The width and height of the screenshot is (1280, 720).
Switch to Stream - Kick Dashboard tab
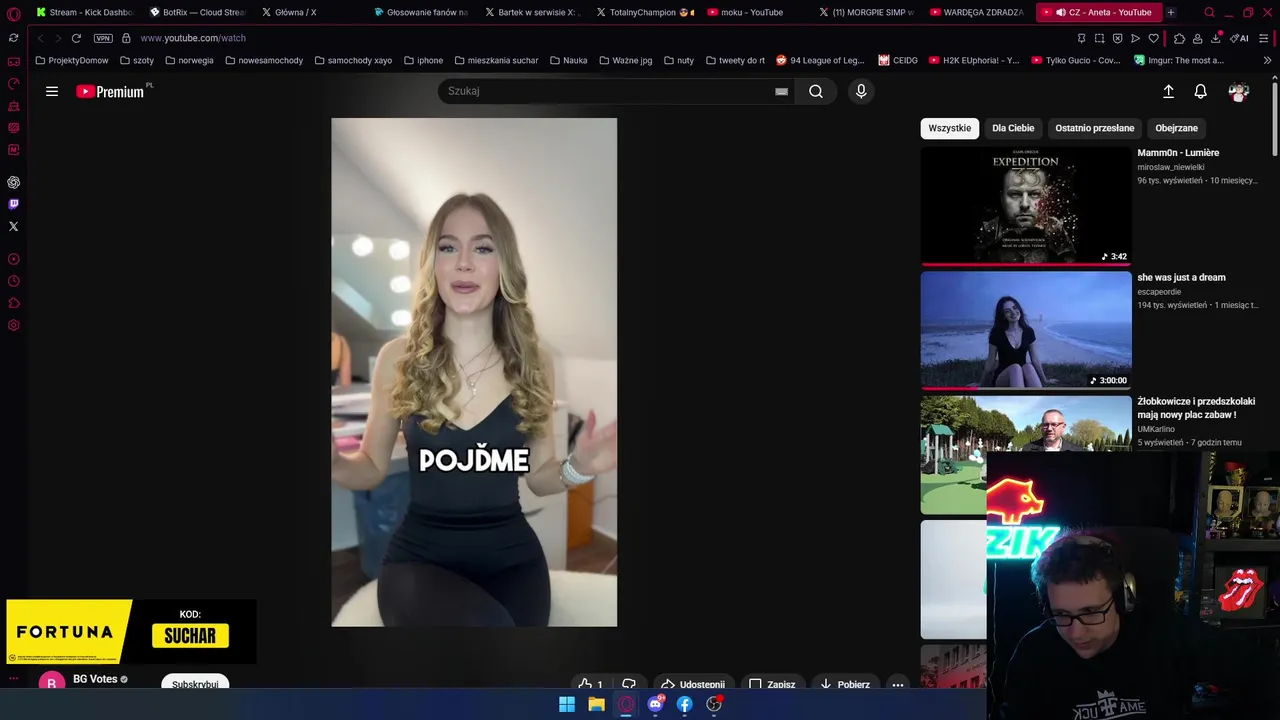point(84,13)
